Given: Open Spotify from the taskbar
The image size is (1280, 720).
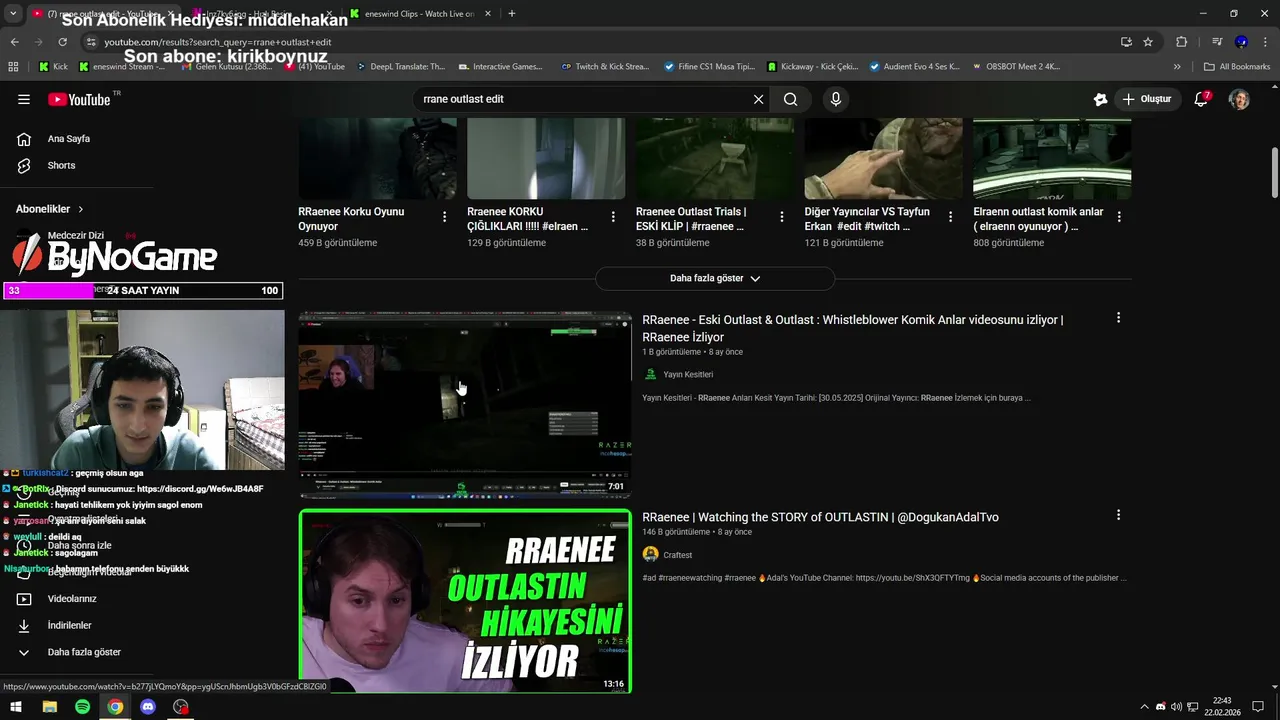Looking at the screenshot, I should 82,707.
